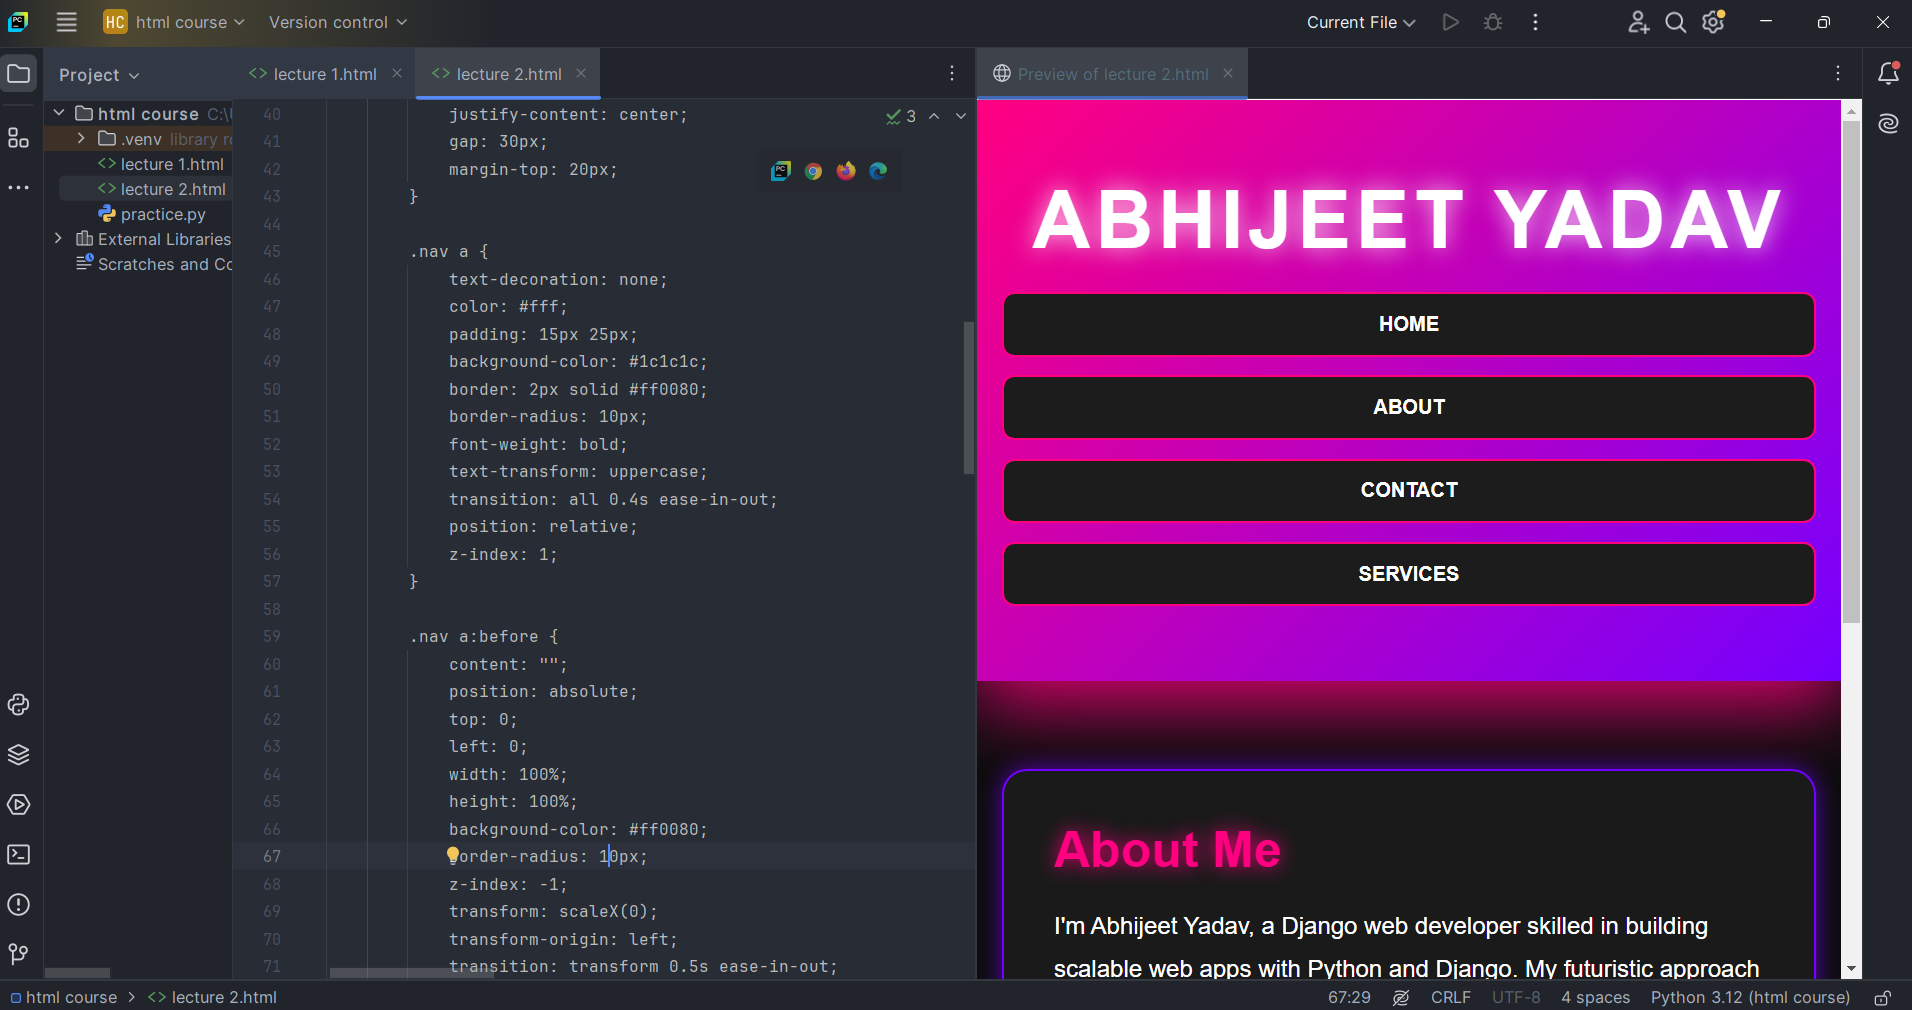
Task: Open the Version control dropdown
Action: tap(338, 22)
